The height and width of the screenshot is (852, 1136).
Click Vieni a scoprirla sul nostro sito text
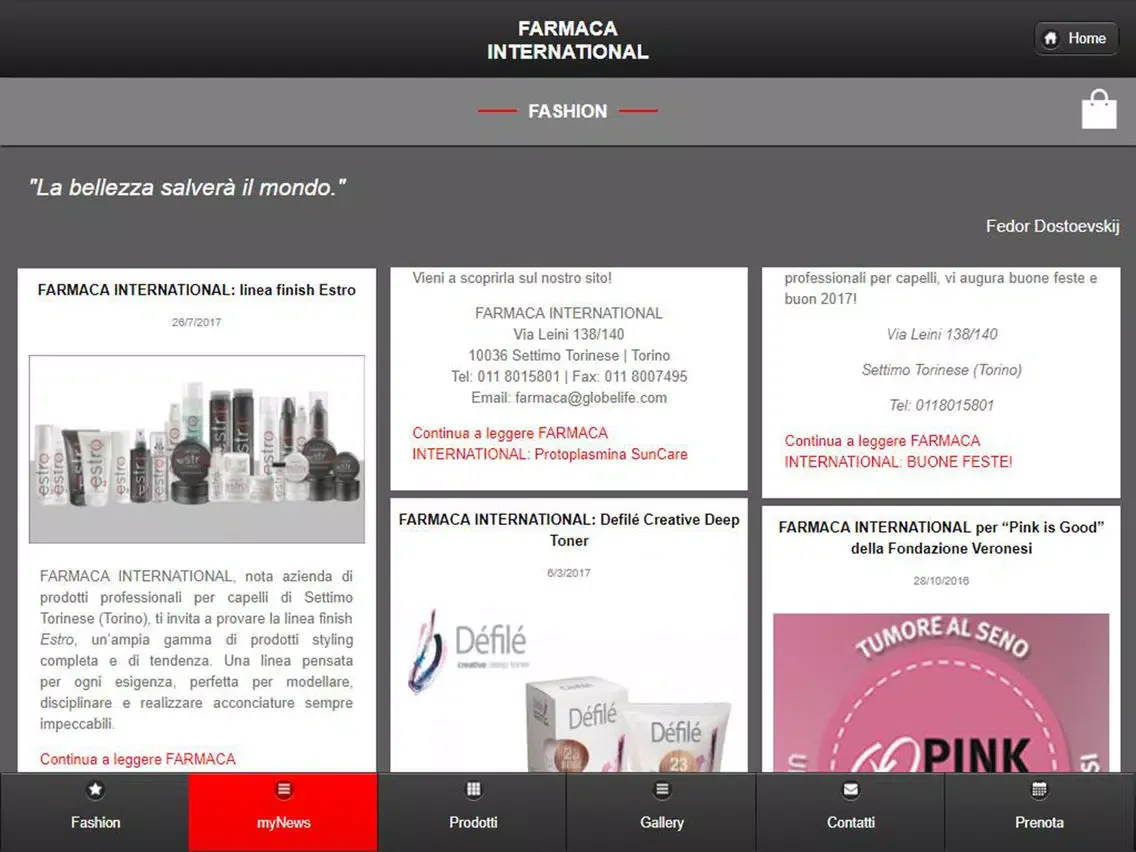pos(512,277)
